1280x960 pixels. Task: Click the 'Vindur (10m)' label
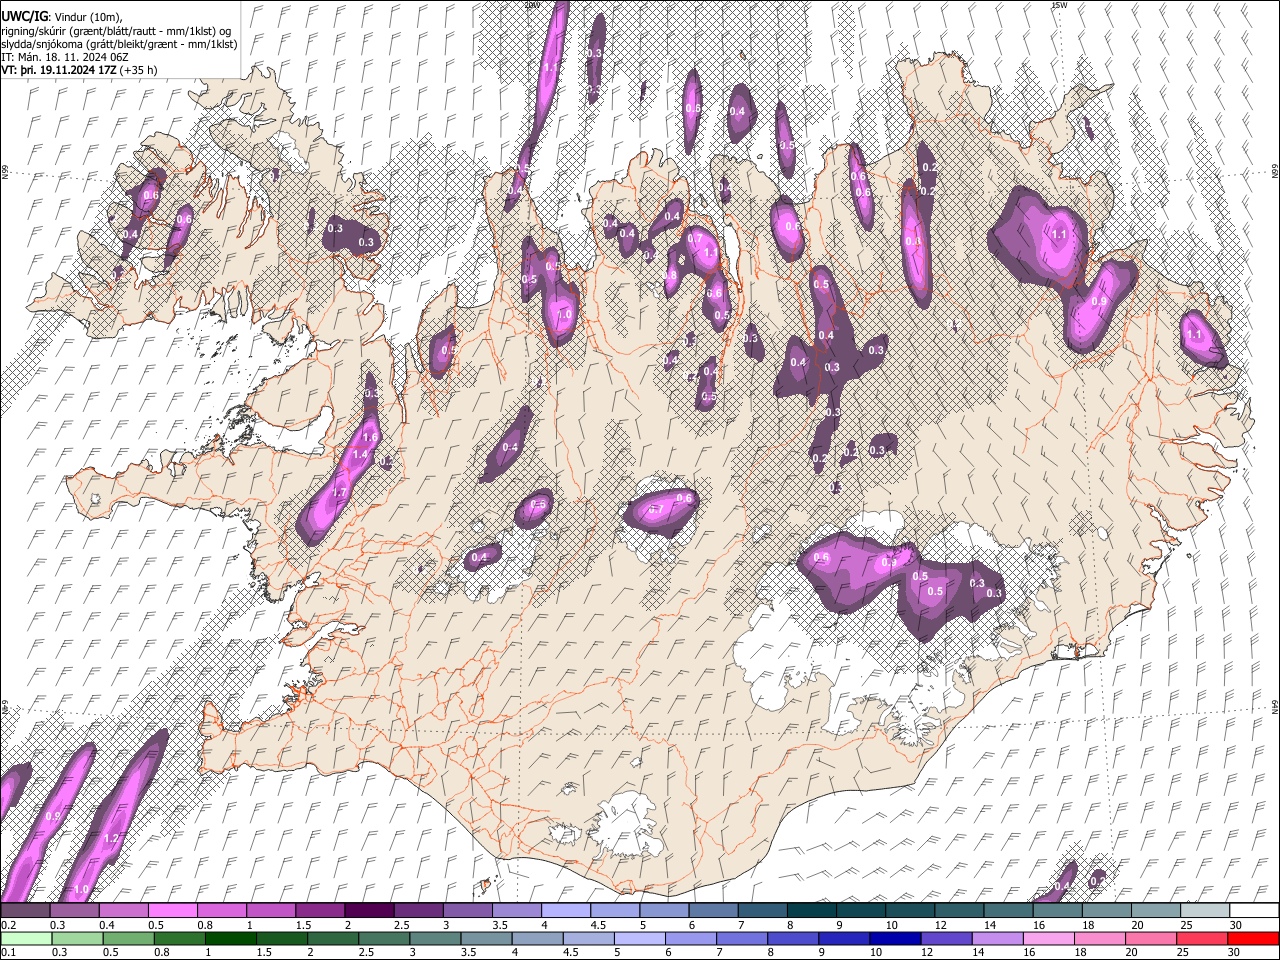point(87,17)
